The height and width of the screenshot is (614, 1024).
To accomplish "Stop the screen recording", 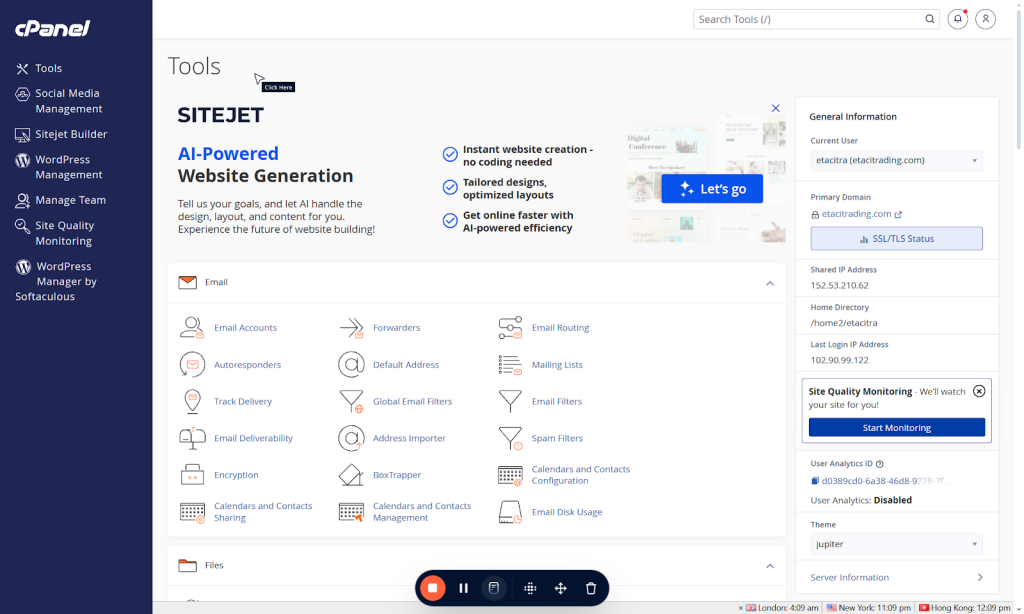I will pos(432,588).
